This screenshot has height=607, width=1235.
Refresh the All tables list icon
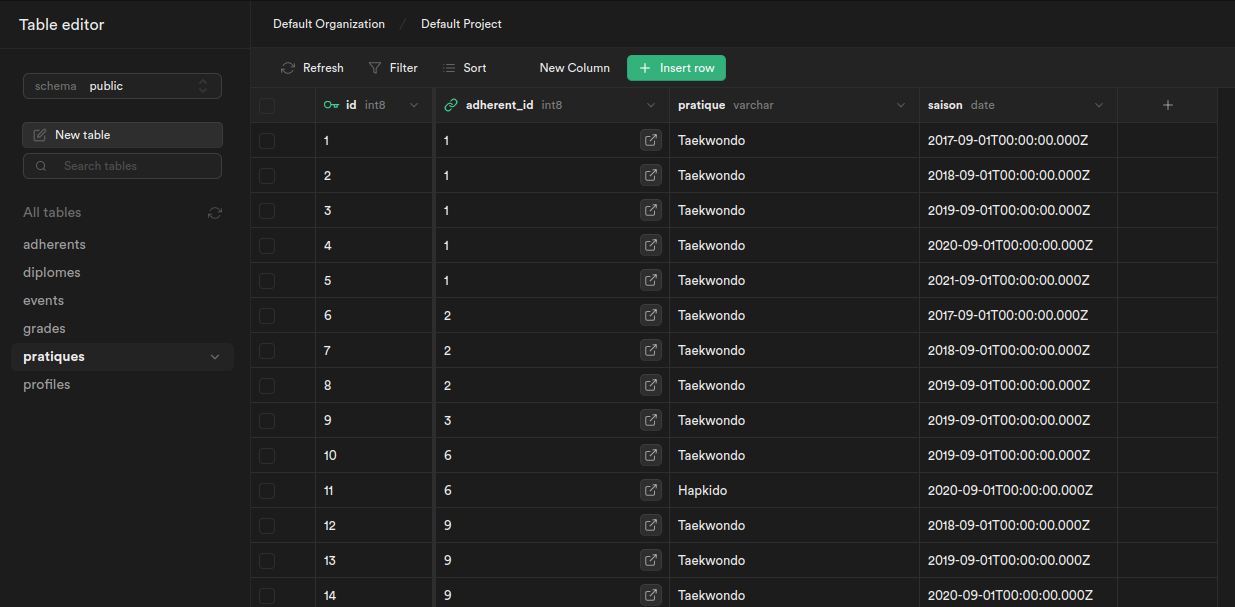[x=215, y=213]
